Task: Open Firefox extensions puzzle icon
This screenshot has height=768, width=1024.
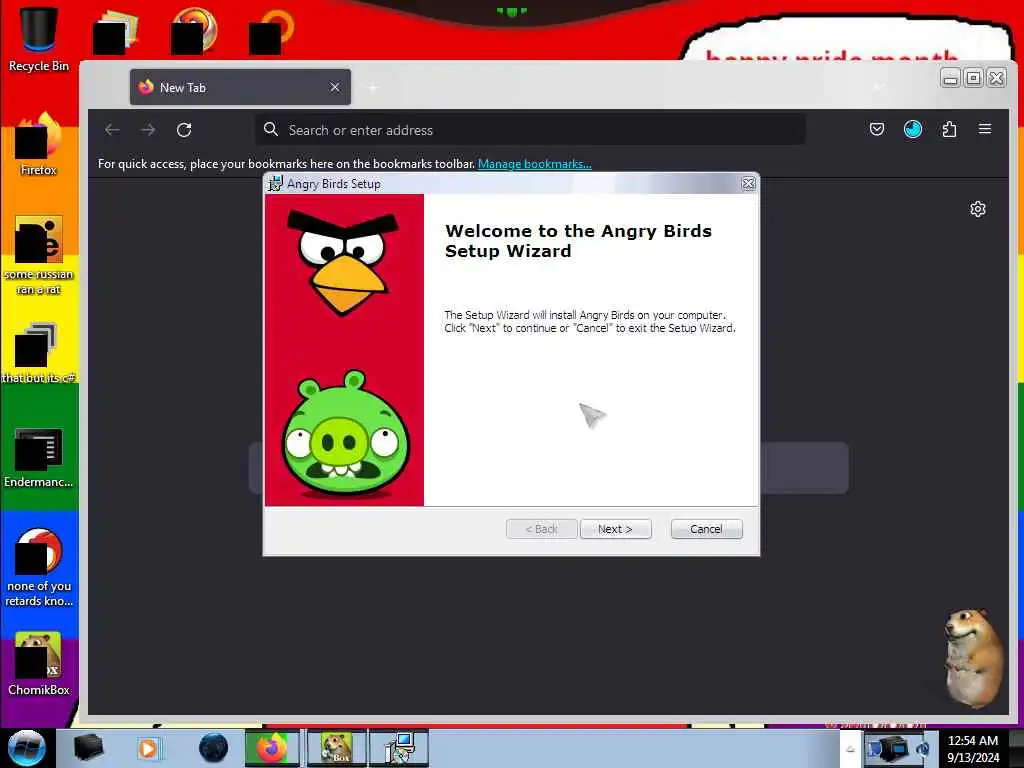Action: [x=949, y=129]
